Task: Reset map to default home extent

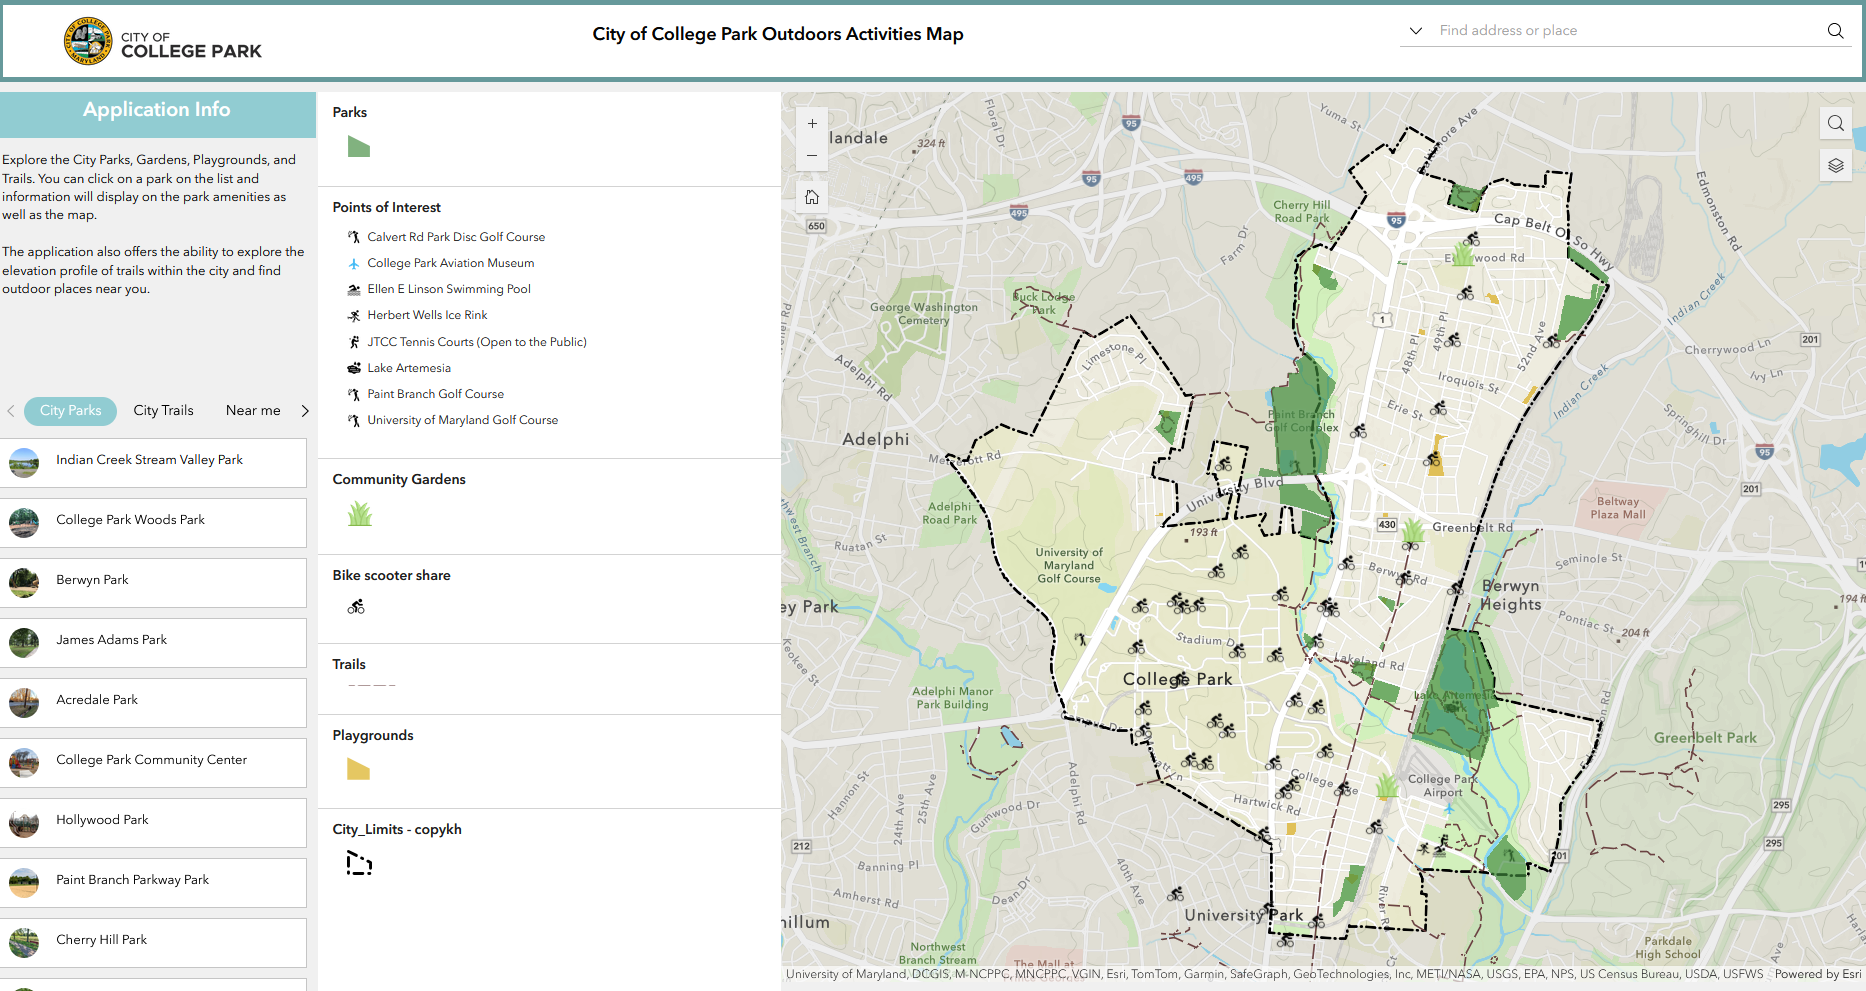Action: coord(812,197)
